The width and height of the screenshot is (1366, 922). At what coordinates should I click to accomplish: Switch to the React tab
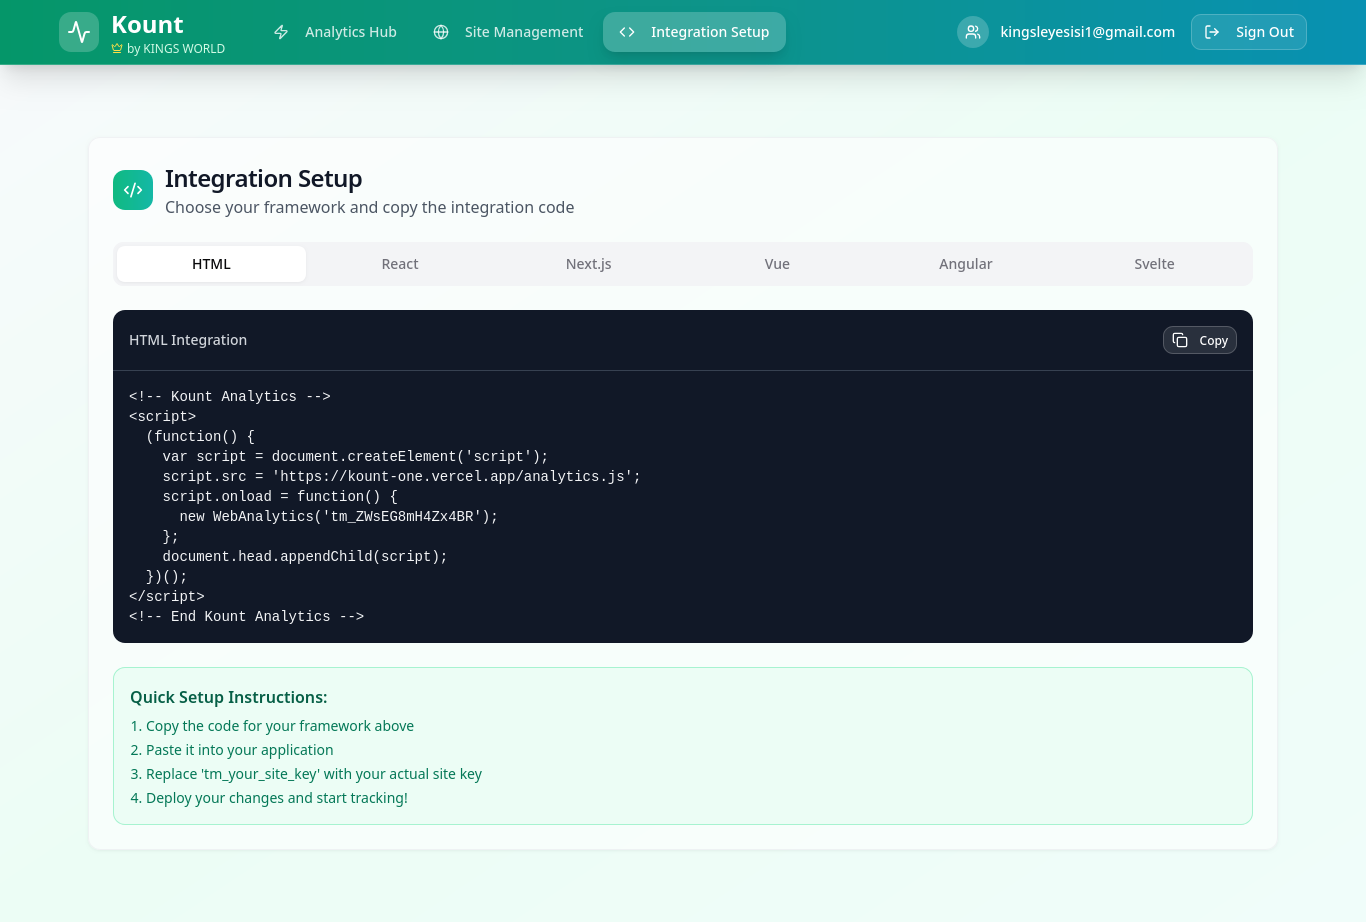click(x=400, y=264)
